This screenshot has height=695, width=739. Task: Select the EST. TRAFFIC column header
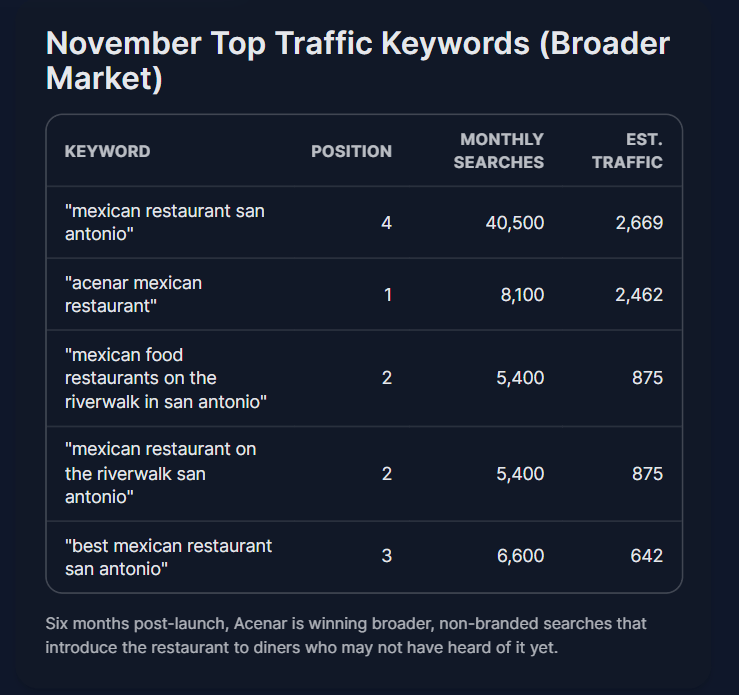pos(627,150)
